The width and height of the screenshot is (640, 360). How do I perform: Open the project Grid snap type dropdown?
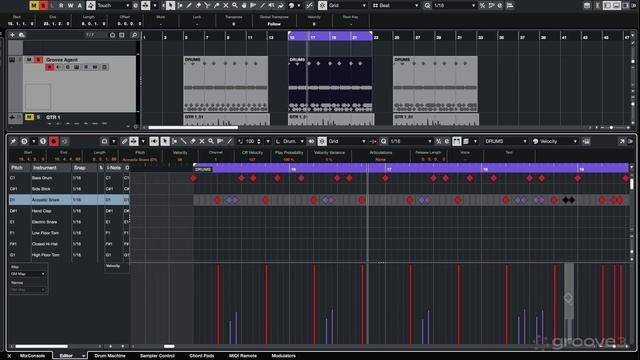coord(347,5)
